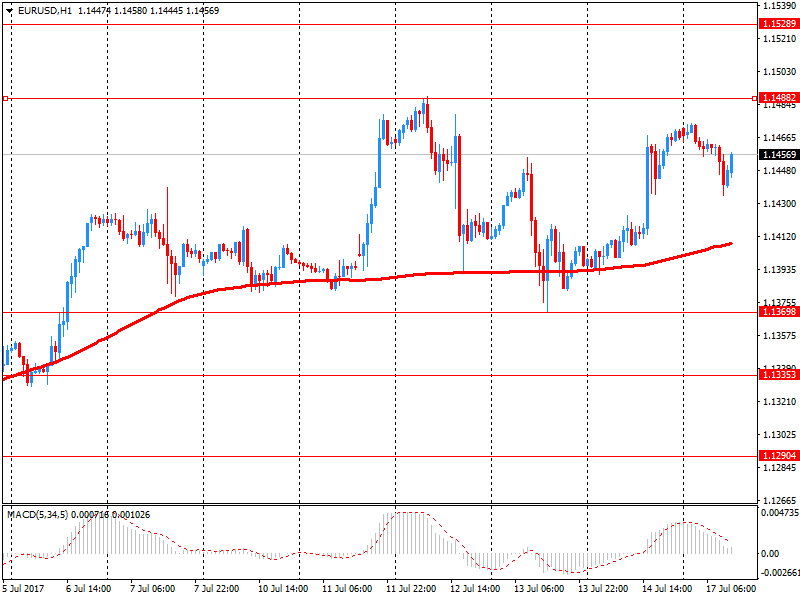
Task: Click right handle of 1.14882 horizontal line
Action: pyautogui.click(x=755, y=98)
